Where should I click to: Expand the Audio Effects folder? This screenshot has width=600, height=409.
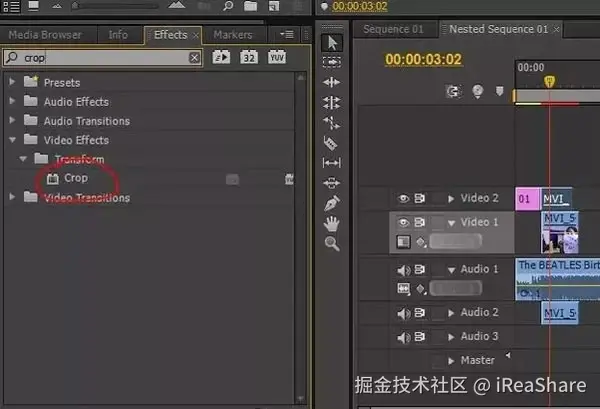click(x=12, y=101)
